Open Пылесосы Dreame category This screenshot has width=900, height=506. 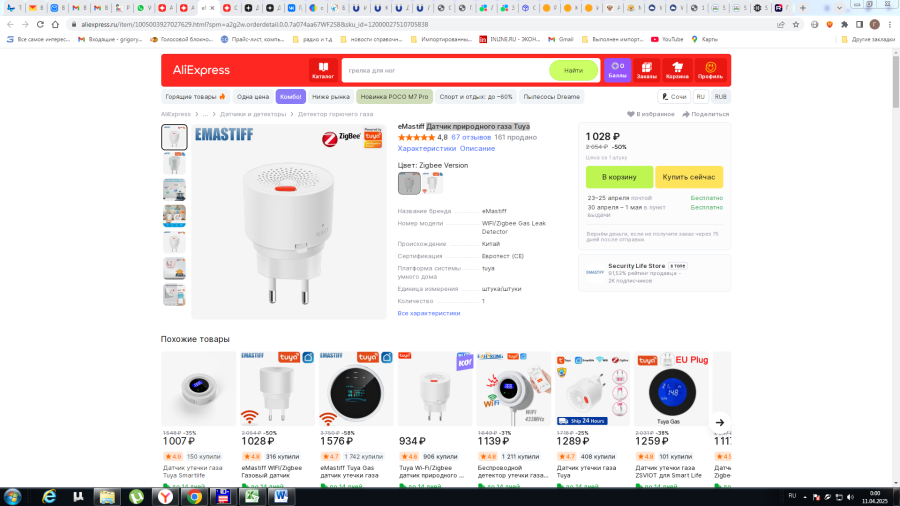(552, 97)
